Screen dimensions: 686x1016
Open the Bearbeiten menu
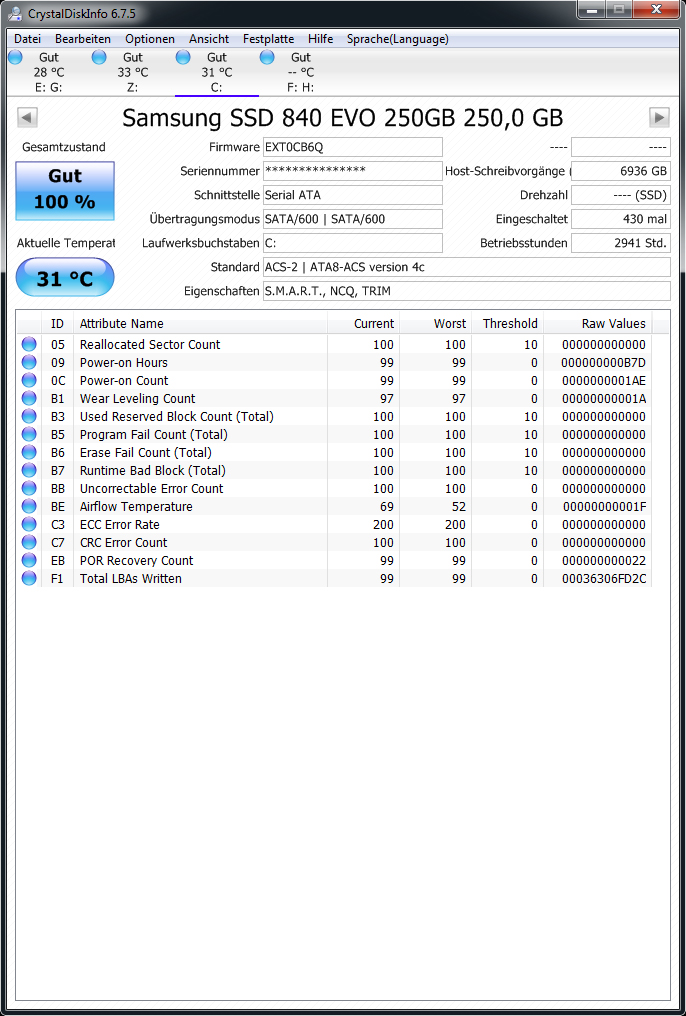point(83,39)
